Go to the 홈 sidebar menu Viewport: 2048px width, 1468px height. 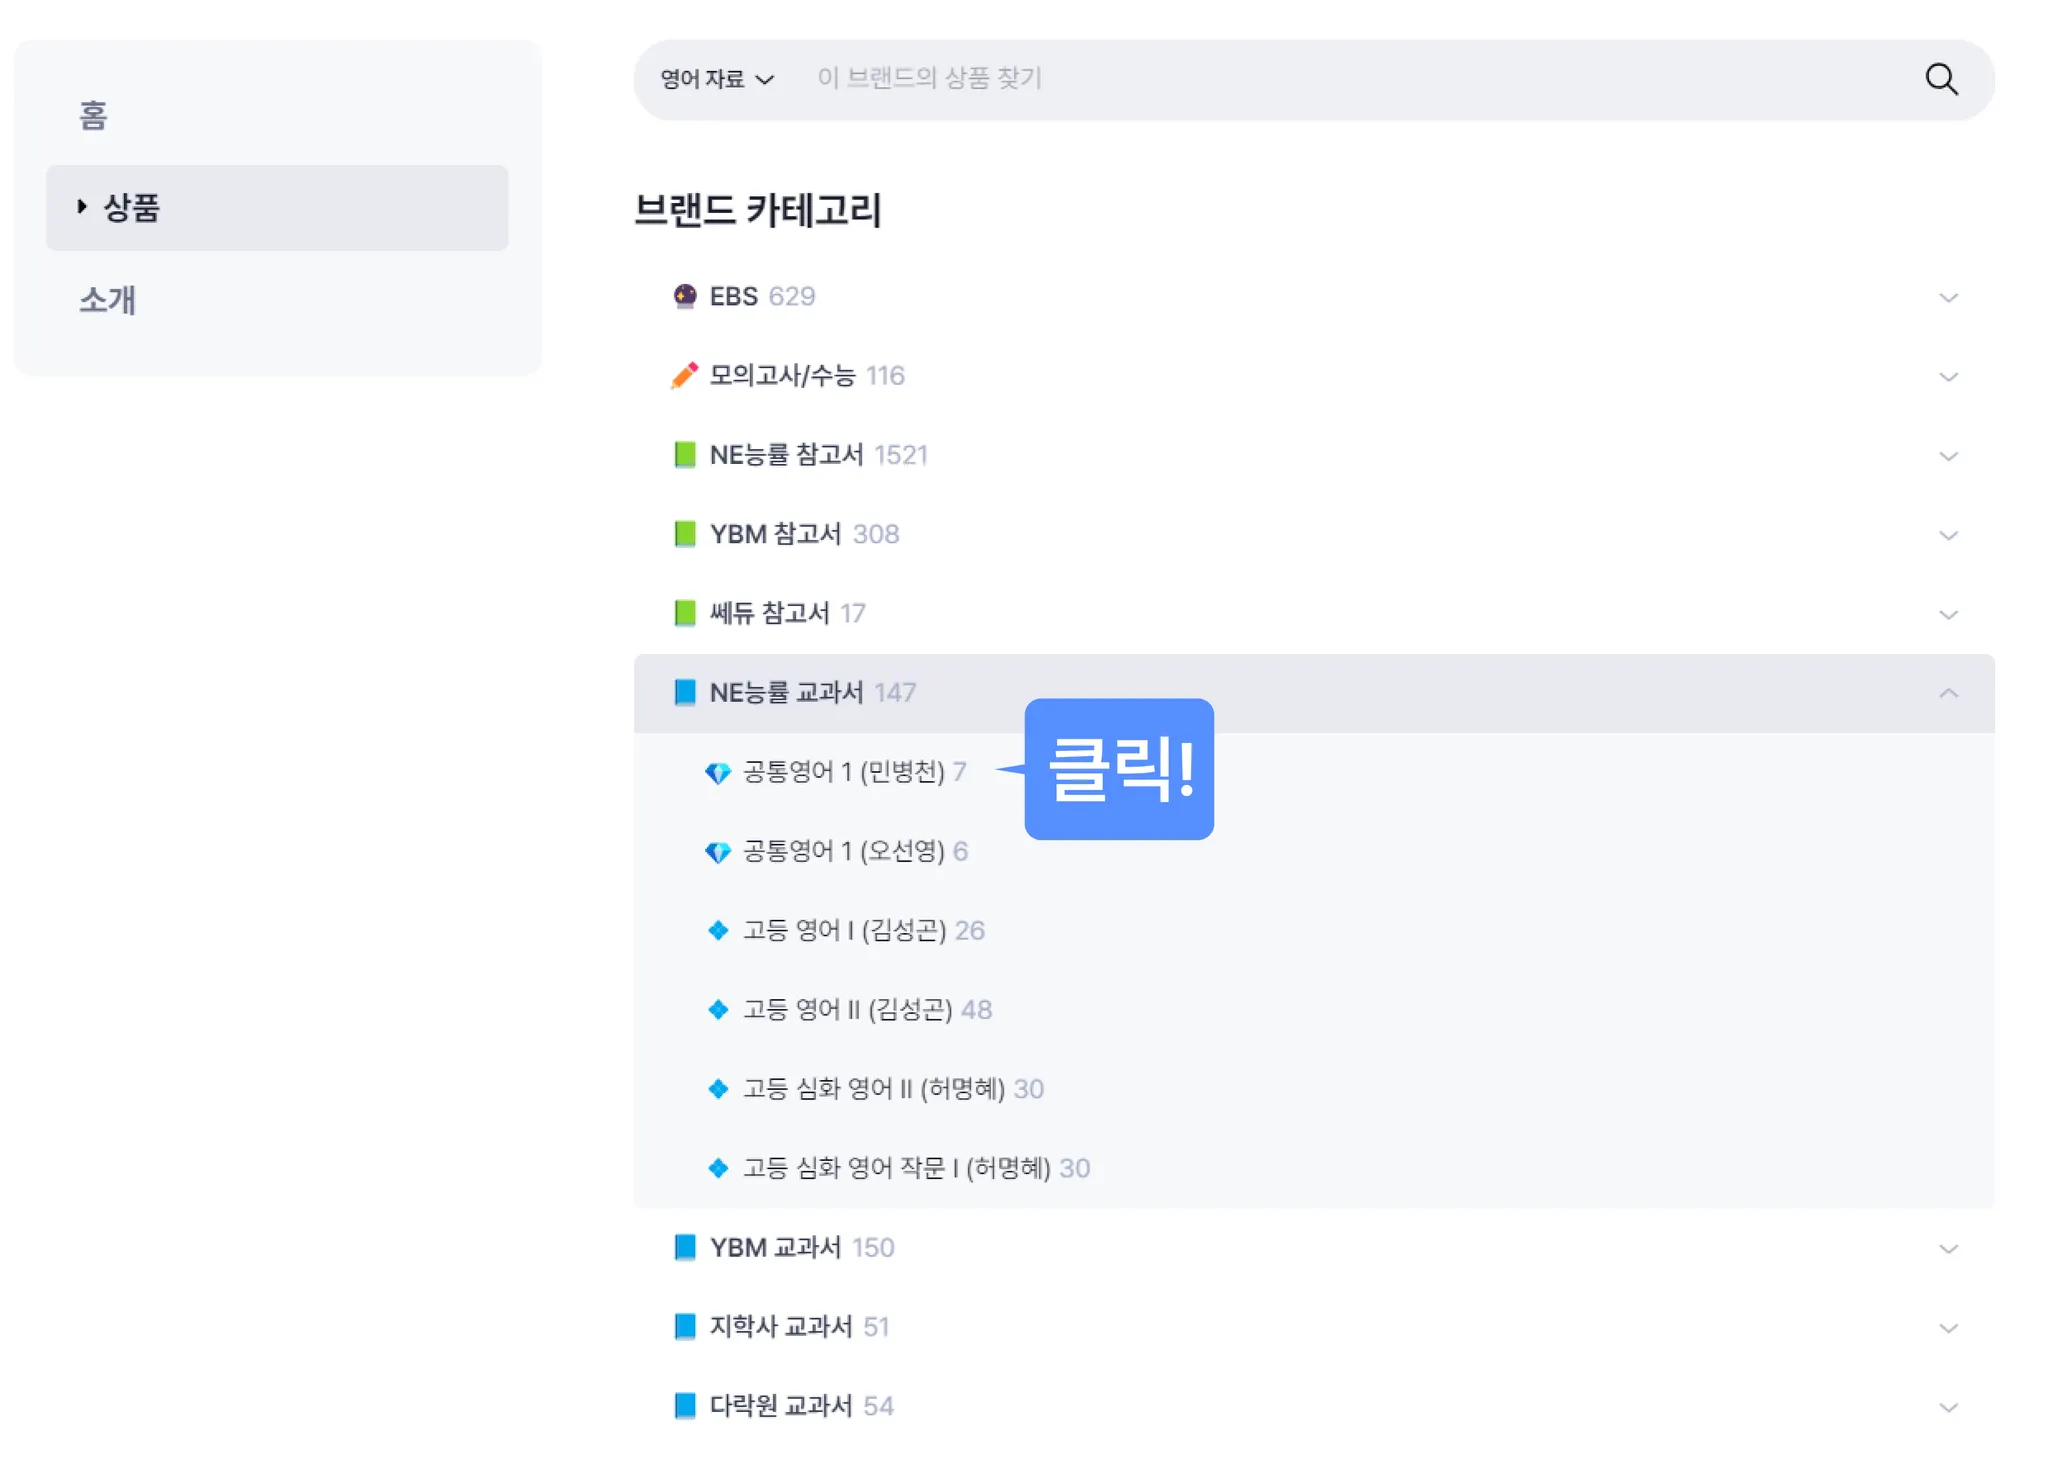pos(93,116)
